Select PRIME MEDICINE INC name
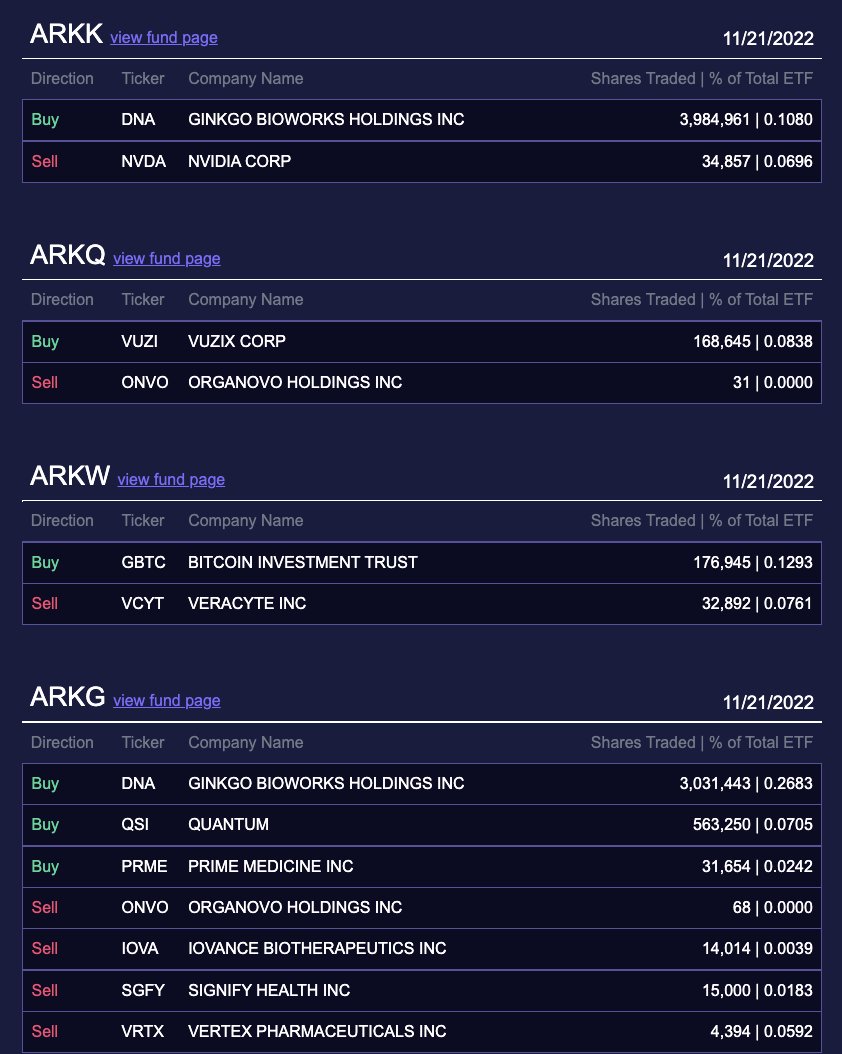 tap(271, 866)
